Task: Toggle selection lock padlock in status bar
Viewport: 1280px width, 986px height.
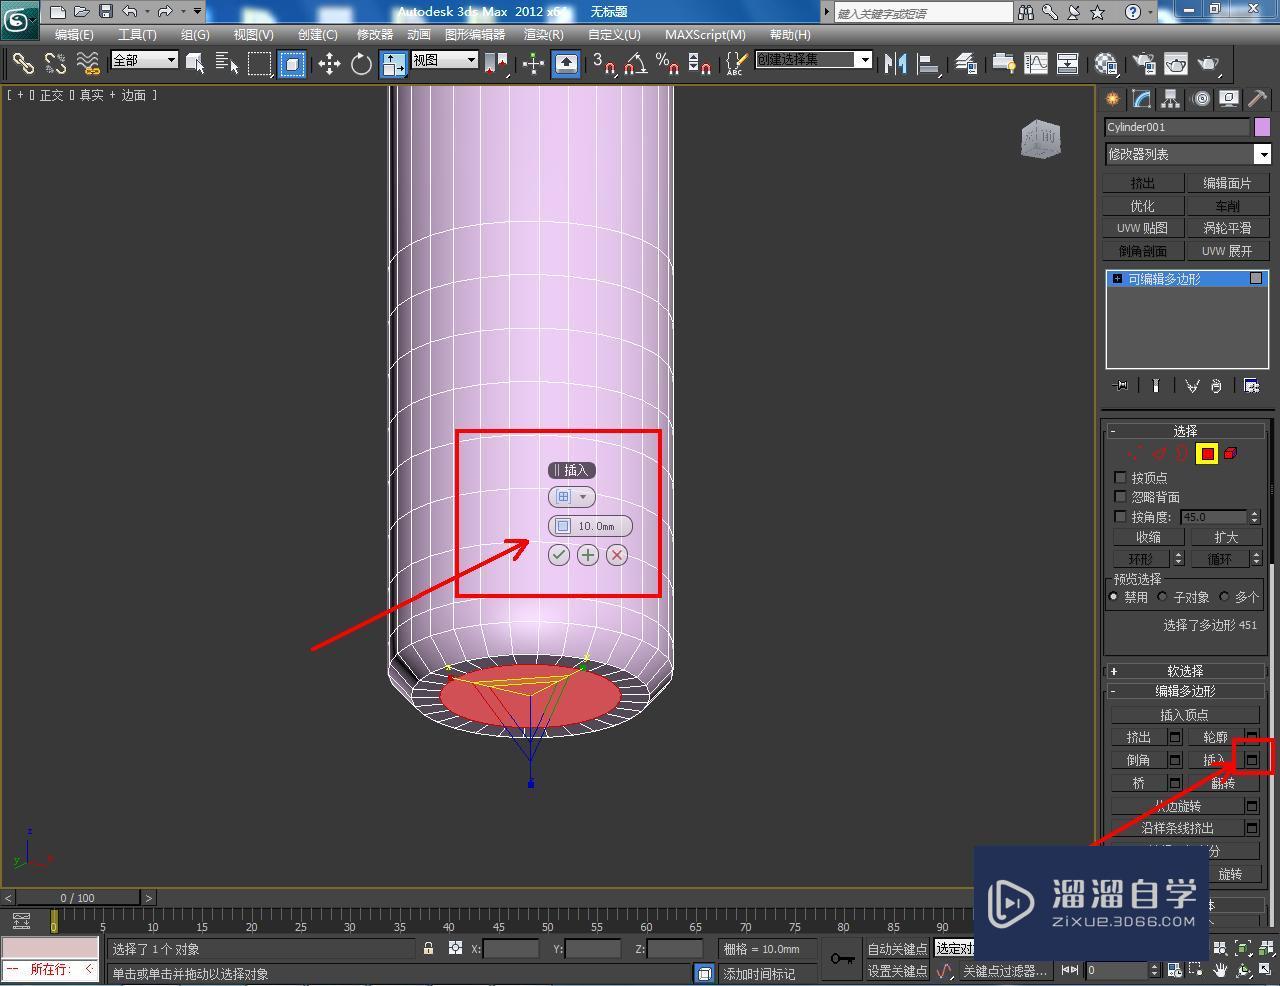Action: click(428, 948)
